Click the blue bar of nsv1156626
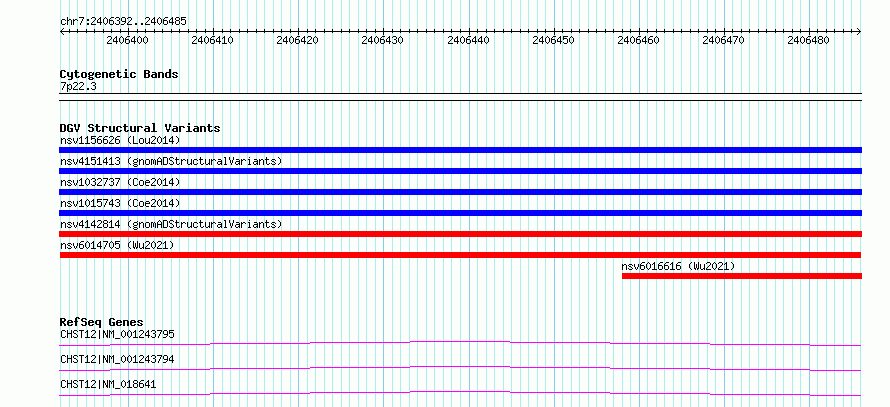890x407 pixels. (460, 150)
